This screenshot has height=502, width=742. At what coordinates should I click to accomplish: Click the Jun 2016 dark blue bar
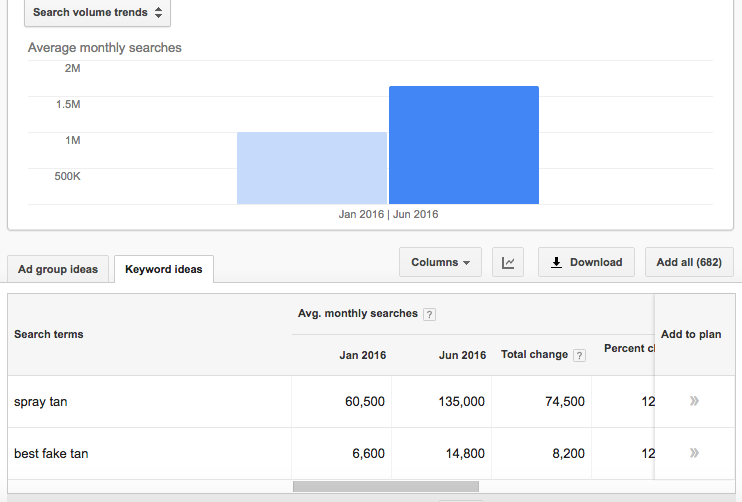coord(464,145)
